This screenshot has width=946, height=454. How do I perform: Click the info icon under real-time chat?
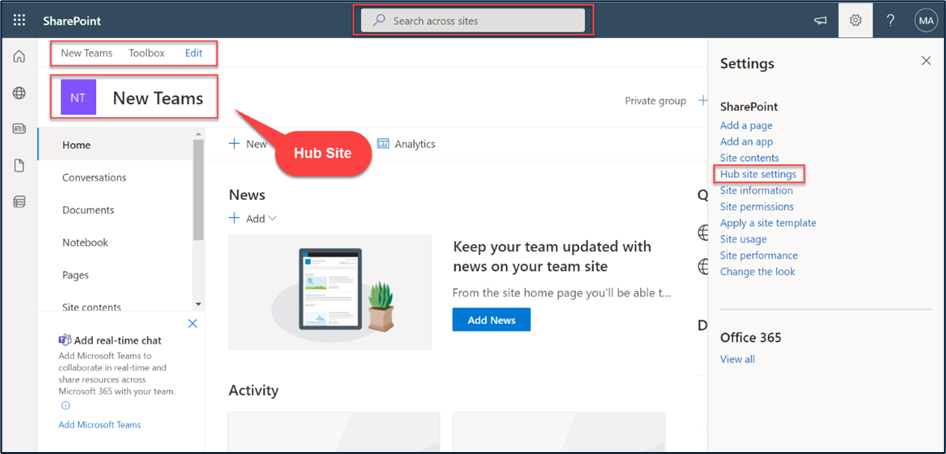(65, 406)
